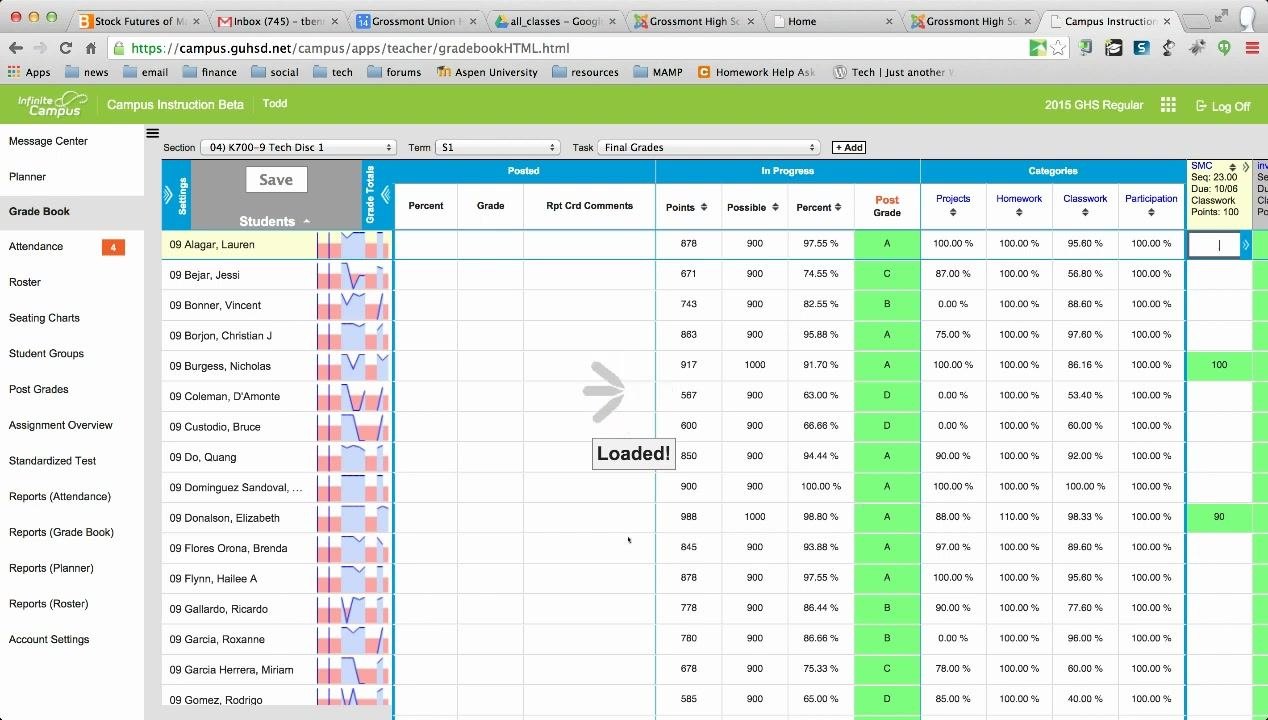Click the Infinite Campus logo
This screenshot has height=720, width=1268.
53,104
